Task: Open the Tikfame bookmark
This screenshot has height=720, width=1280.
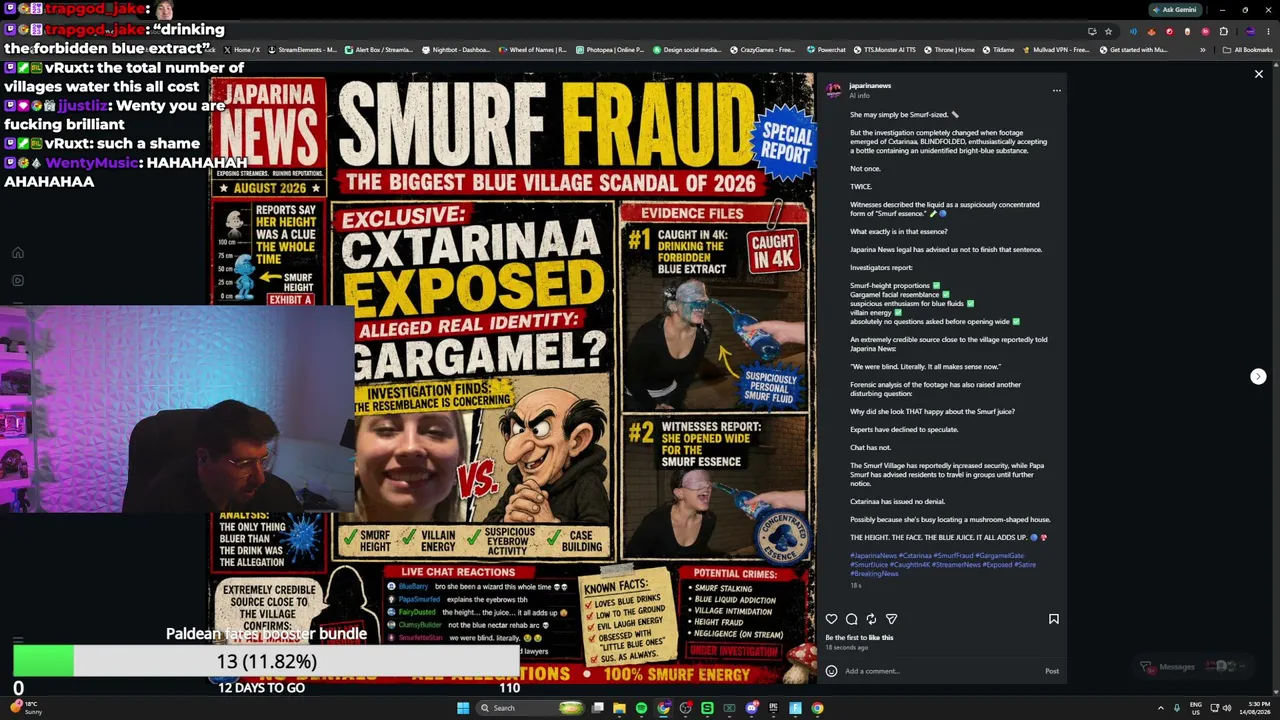Action: click(x=998, y=50)
